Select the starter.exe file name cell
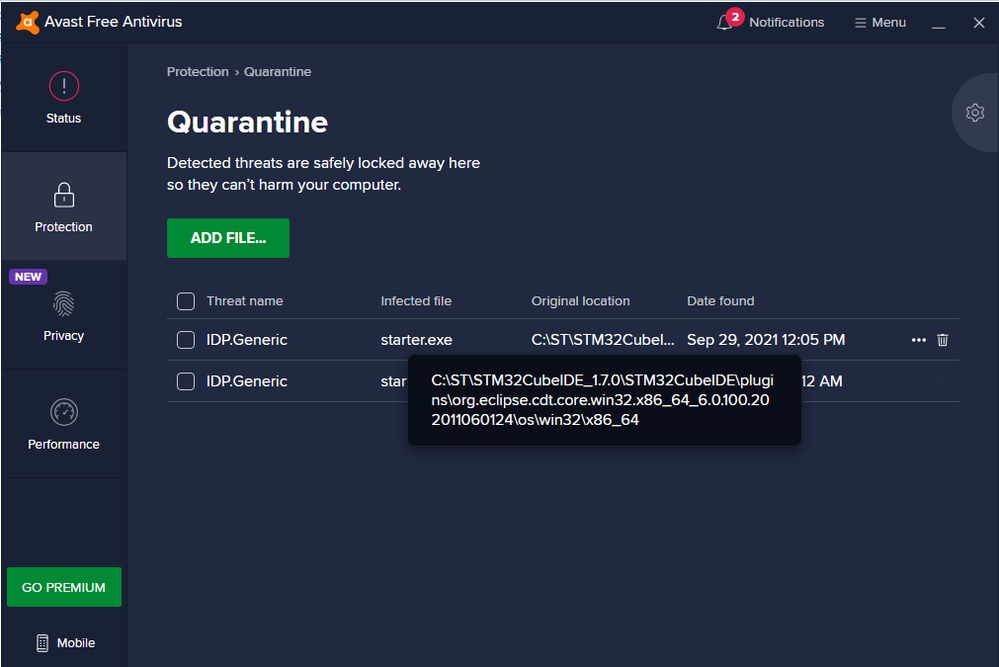Screen dimensions: 999x667 click(x=417, y=340)
